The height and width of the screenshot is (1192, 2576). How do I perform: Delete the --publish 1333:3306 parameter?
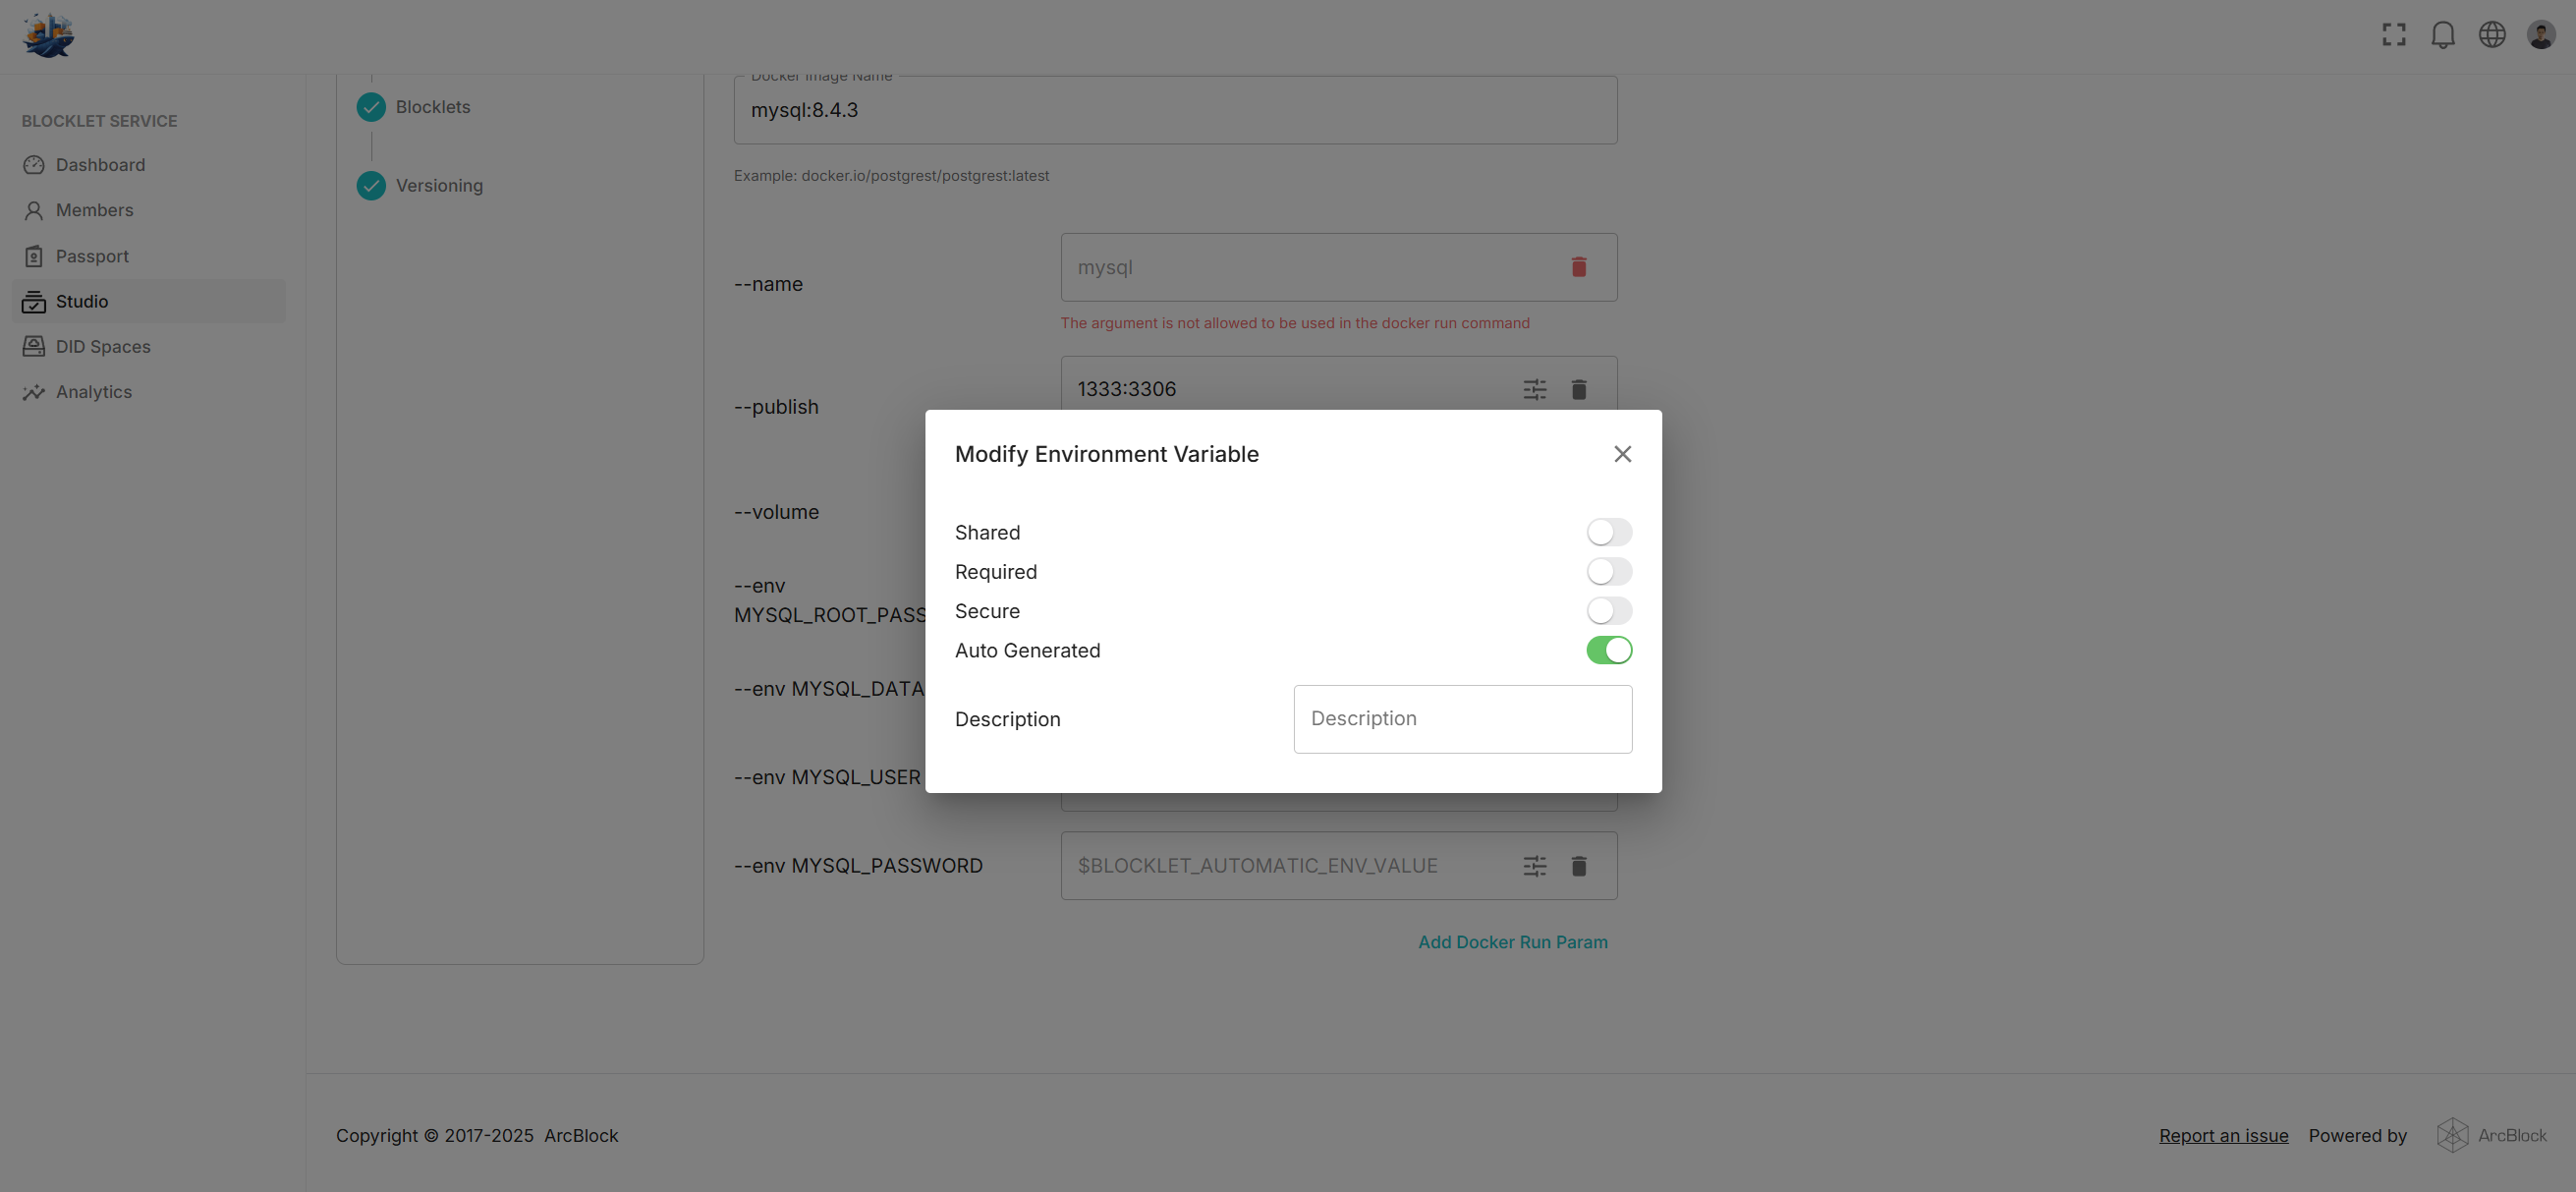coord(1578,389)
